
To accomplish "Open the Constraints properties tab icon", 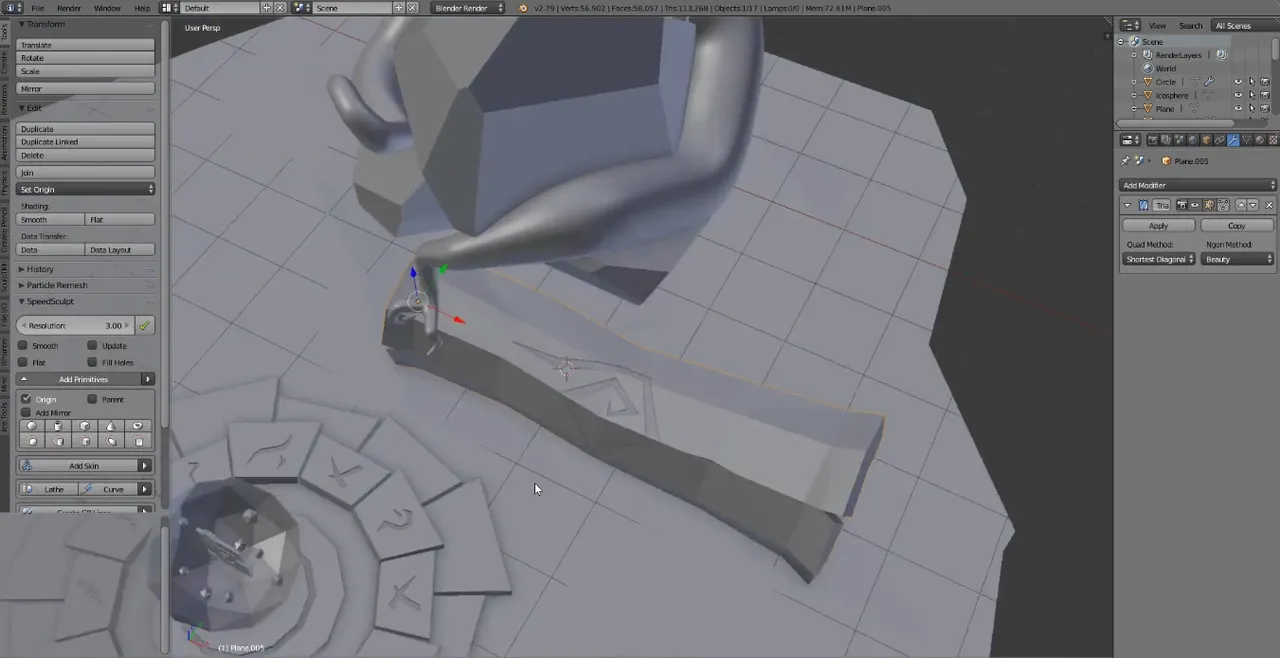I will click(1220, 140).
